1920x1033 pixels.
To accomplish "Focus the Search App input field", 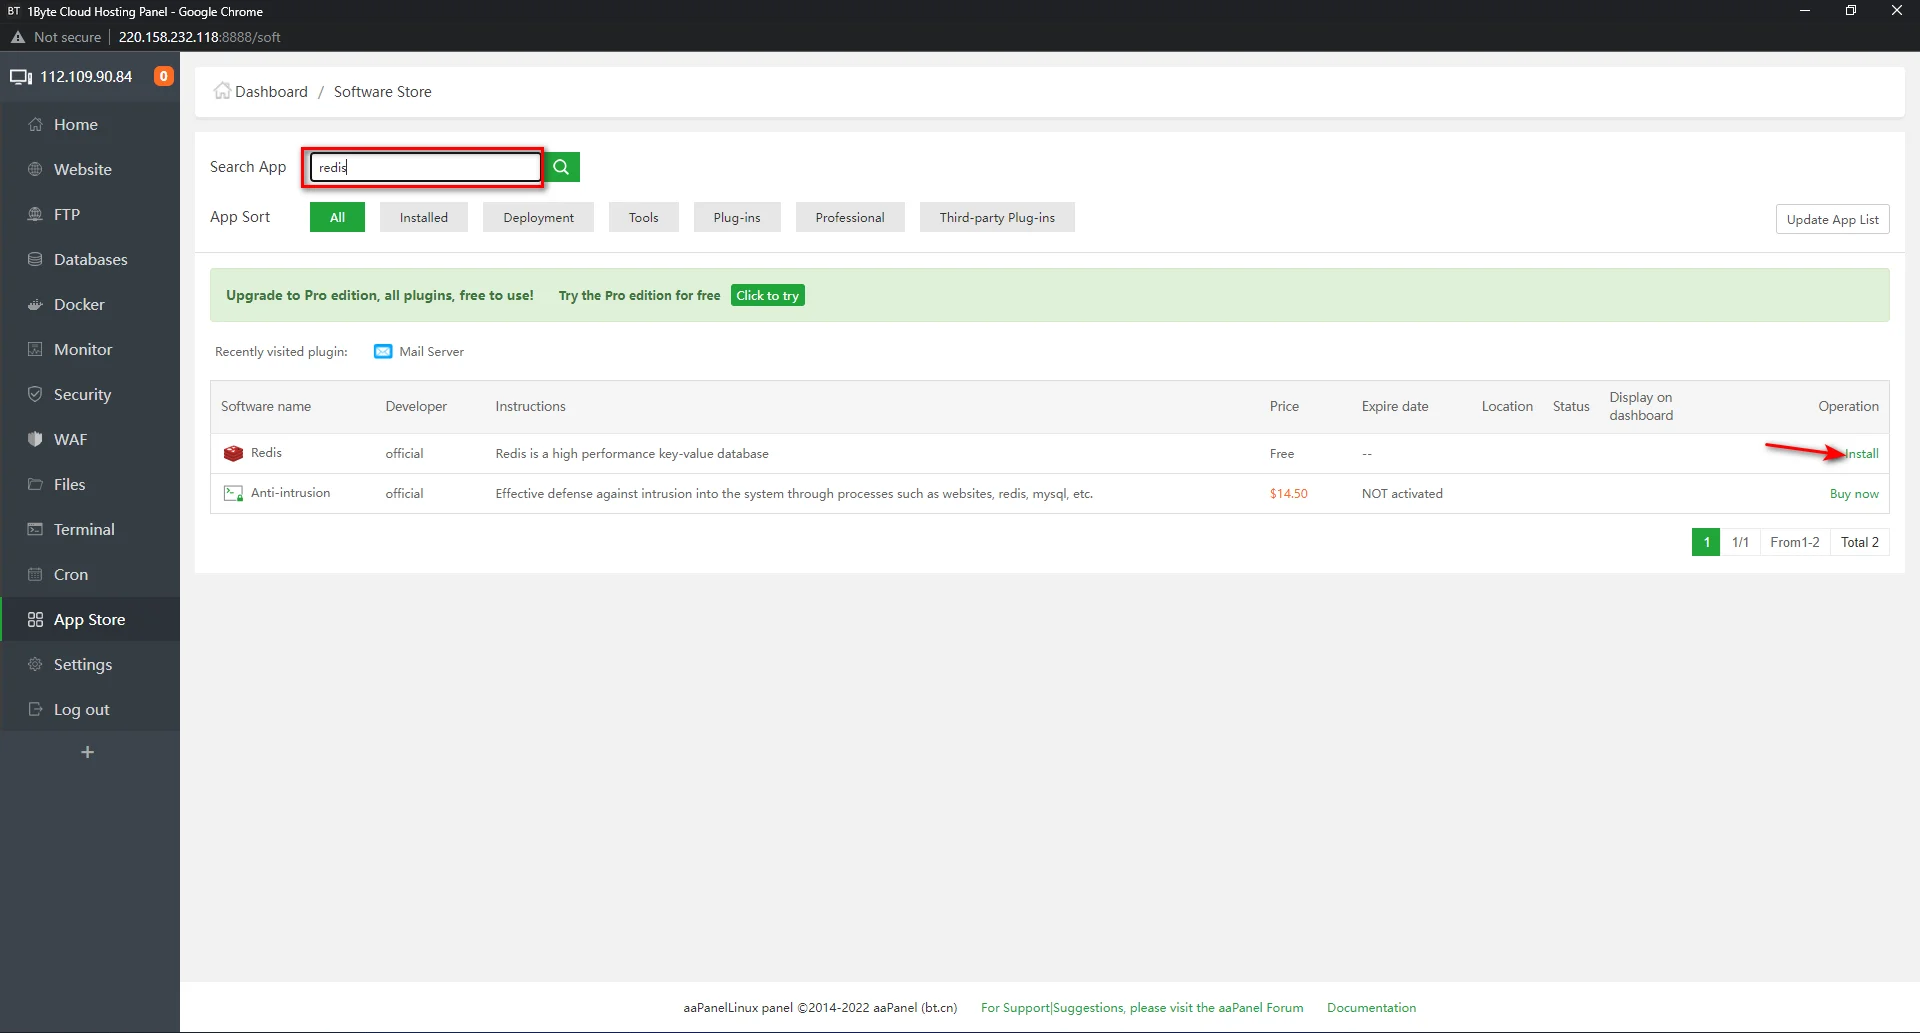I will (x=425, y=167).
